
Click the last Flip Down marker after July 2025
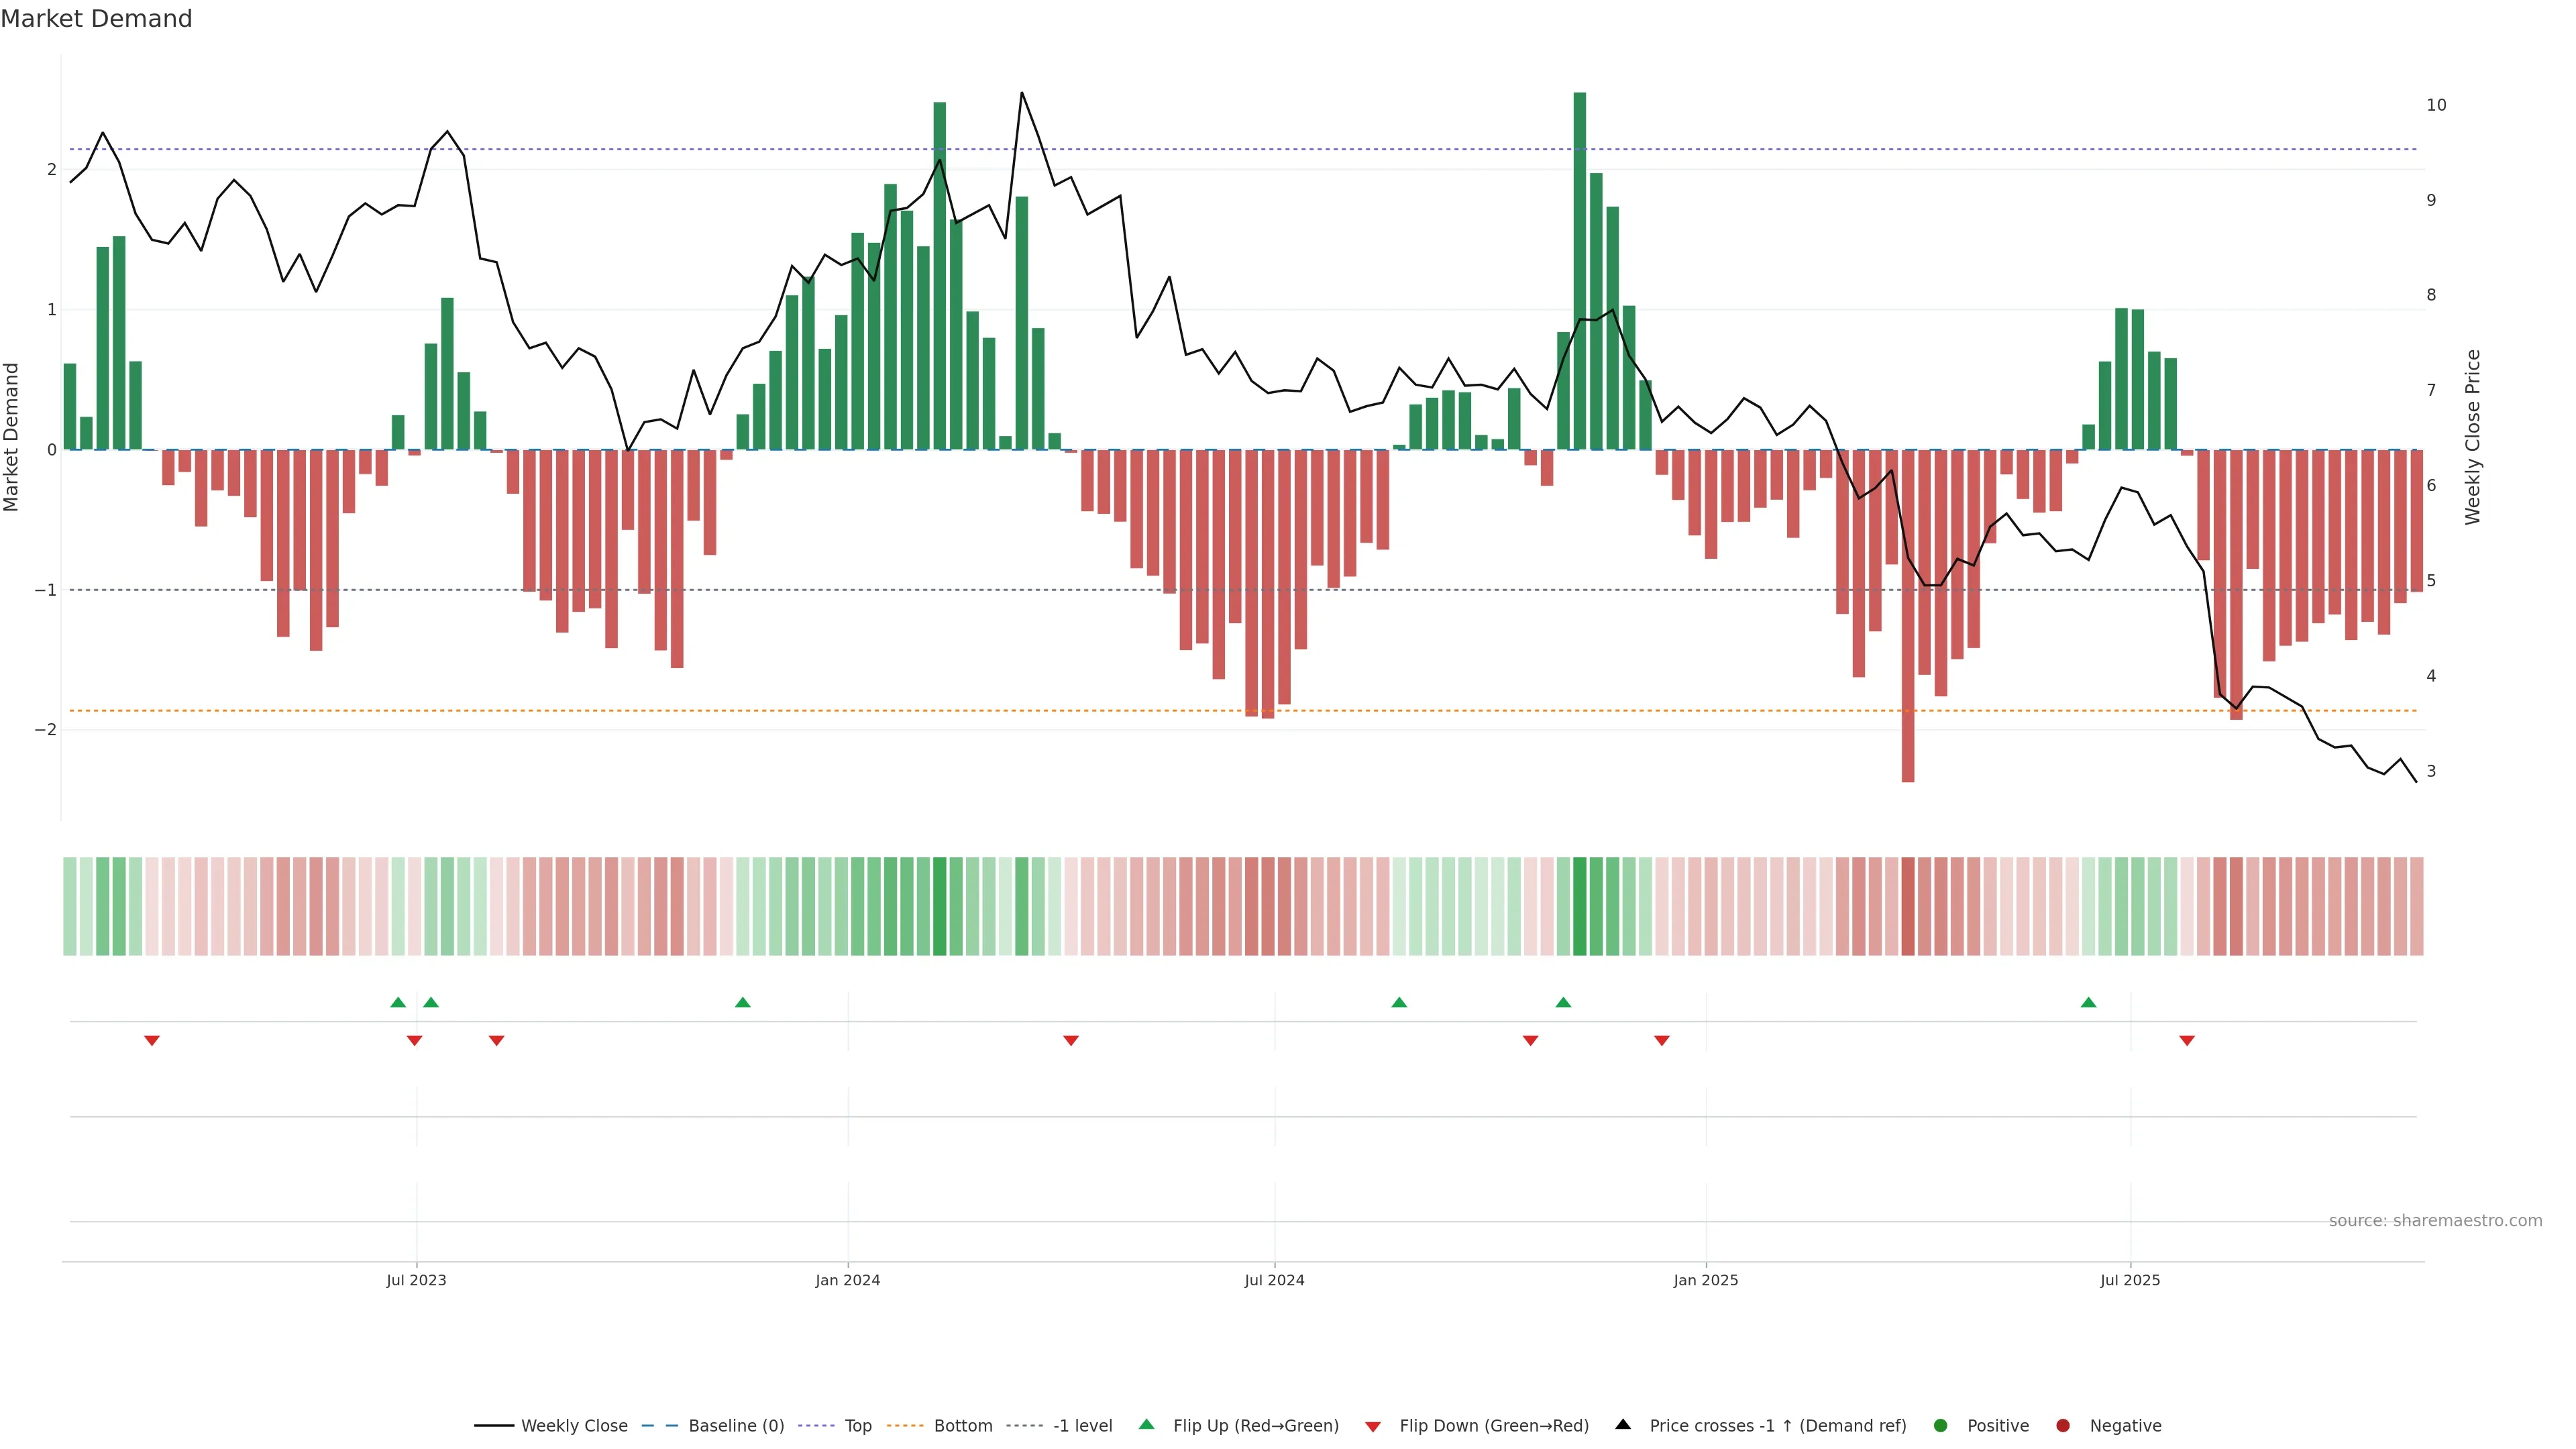2187,1041
